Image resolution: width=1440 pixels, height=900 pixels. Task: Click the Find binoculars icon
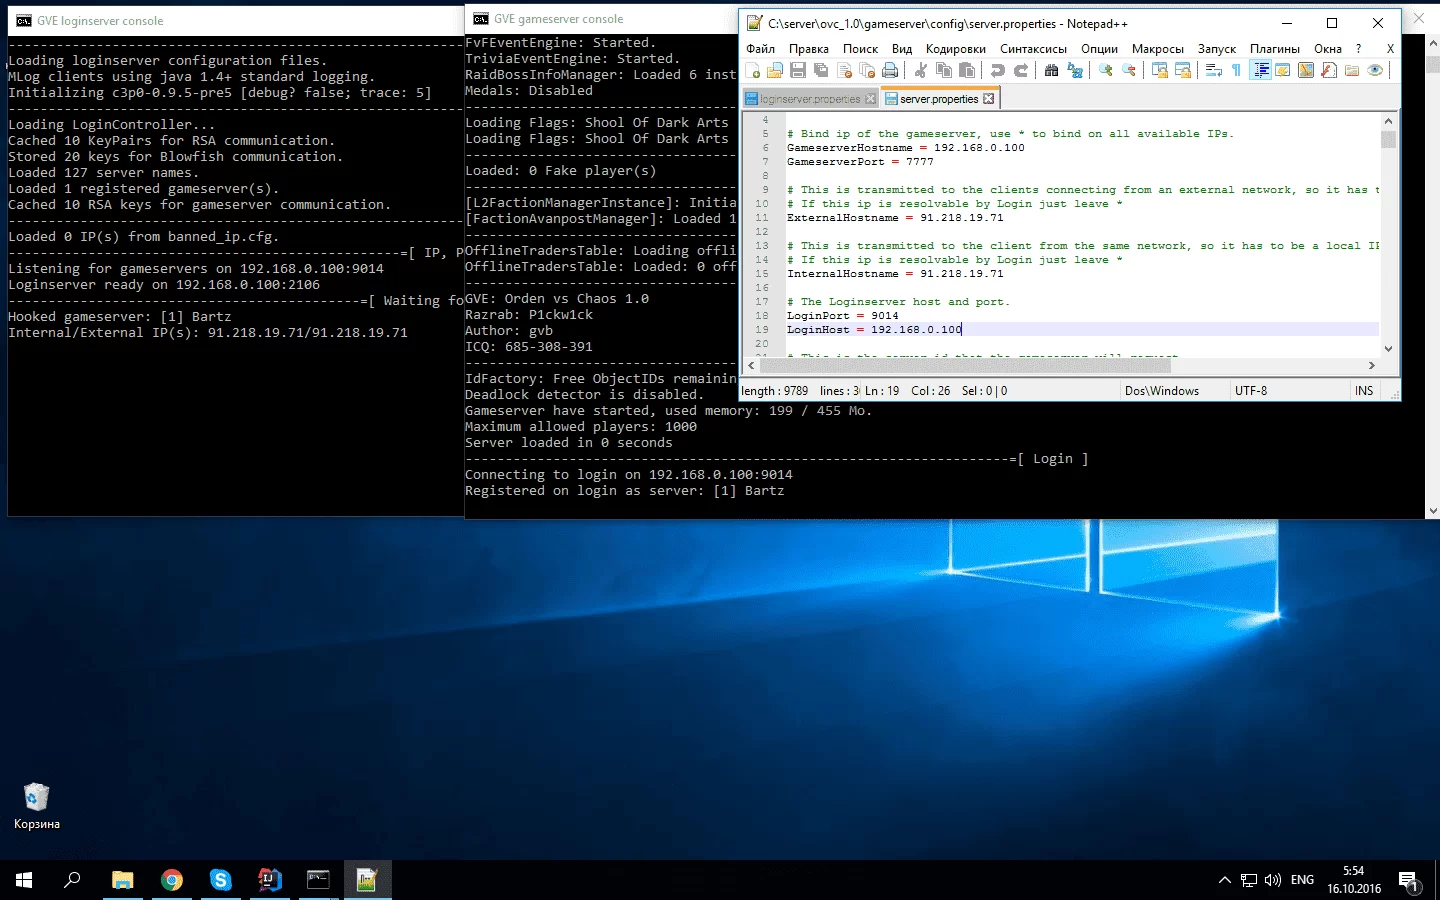tap(1051, 70)
